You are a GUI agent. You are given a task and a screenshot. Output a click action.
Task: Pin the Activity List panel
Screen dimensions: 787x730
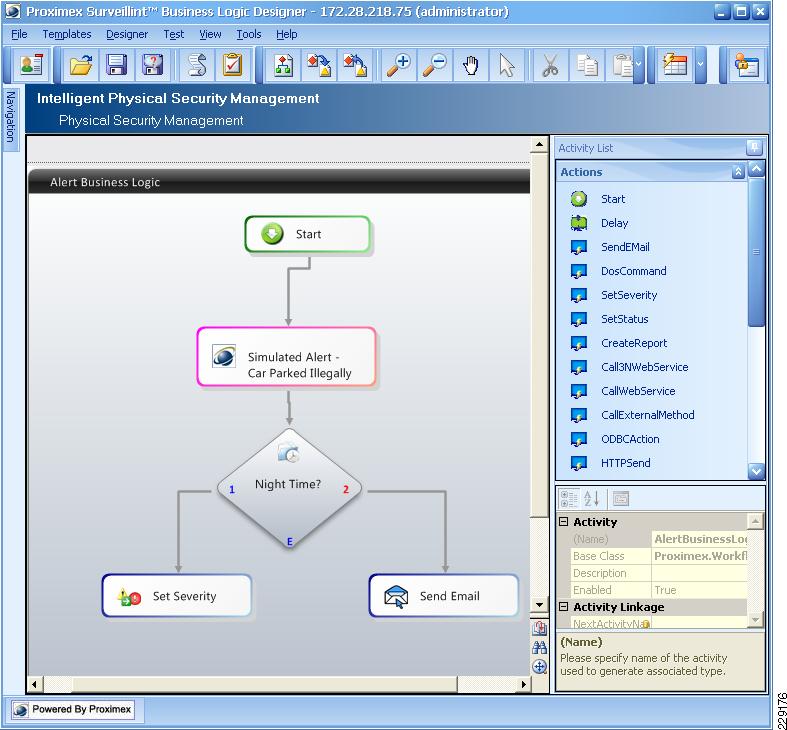pyautogui.click(x=754, y=148)
